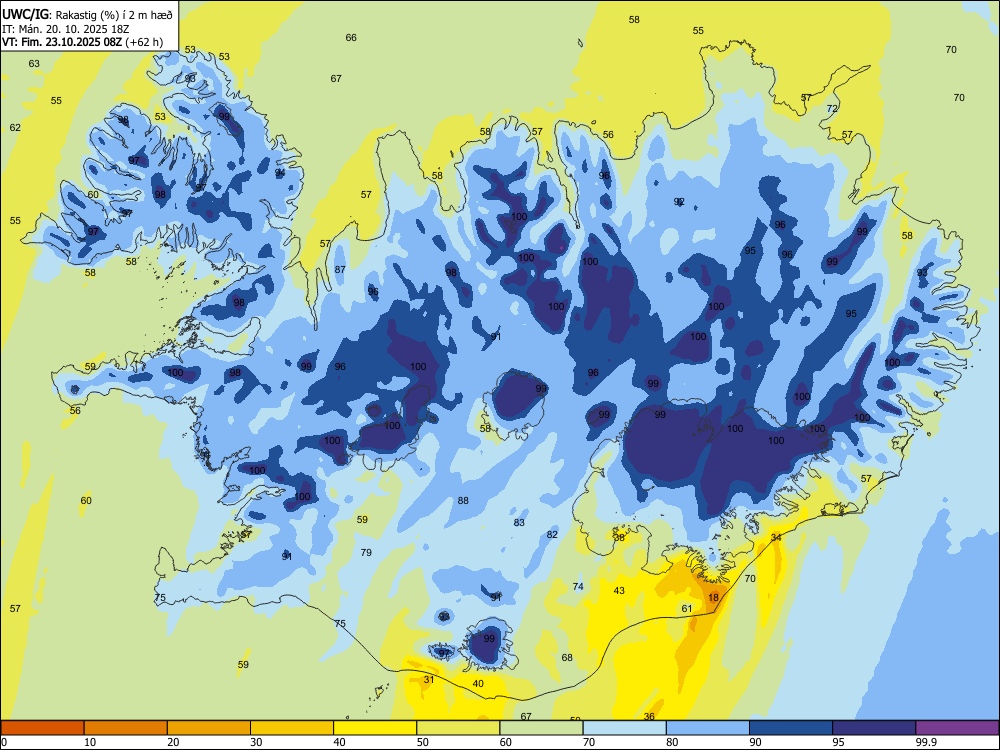
Task: Click the yellow-green 50–60 legend swatch
Action: [x=459, y=728]
